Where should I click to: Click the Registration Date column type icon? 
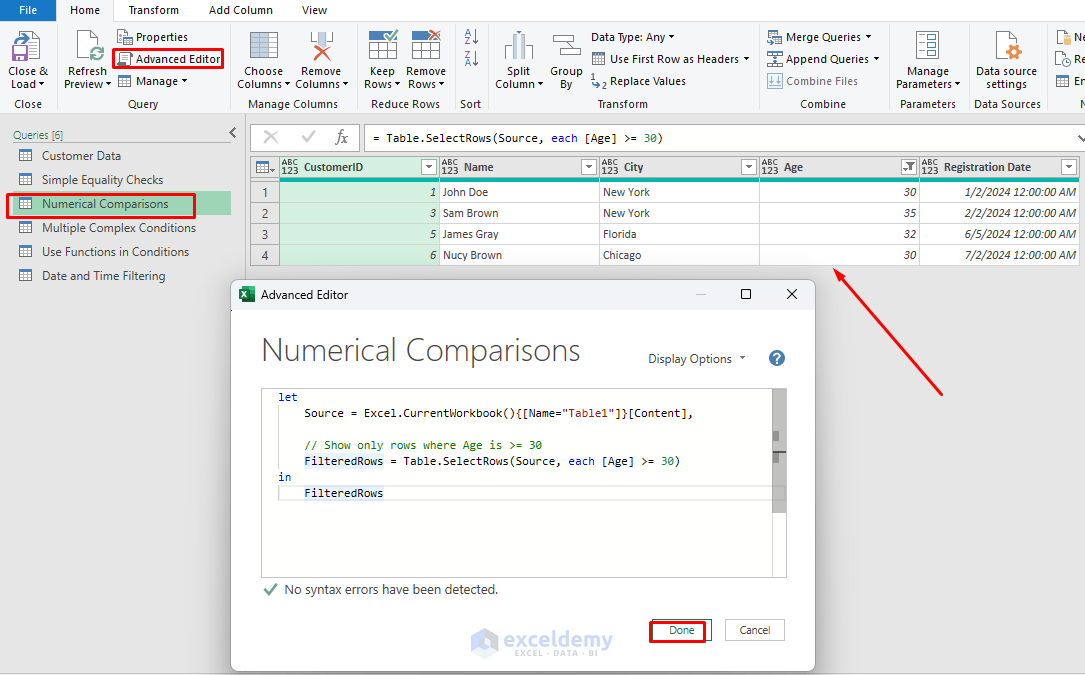[929, 167]
